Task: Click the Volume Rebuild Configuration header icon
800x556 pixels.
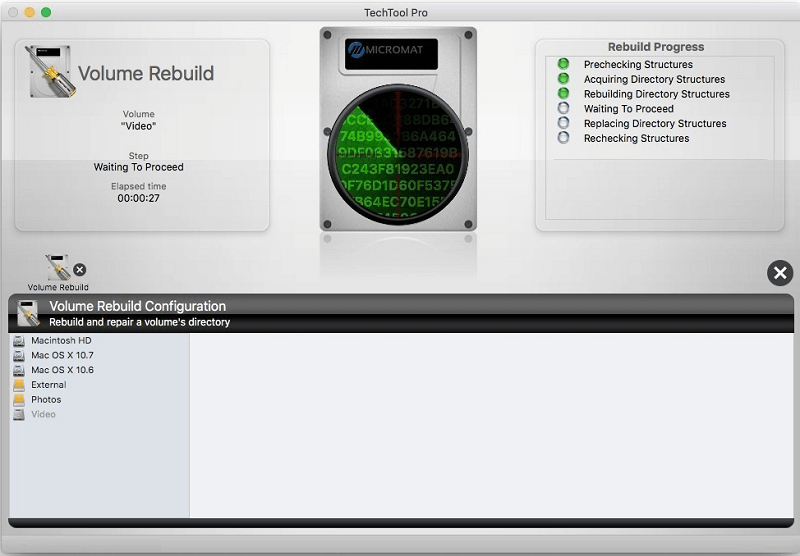Action: [28, 313]
